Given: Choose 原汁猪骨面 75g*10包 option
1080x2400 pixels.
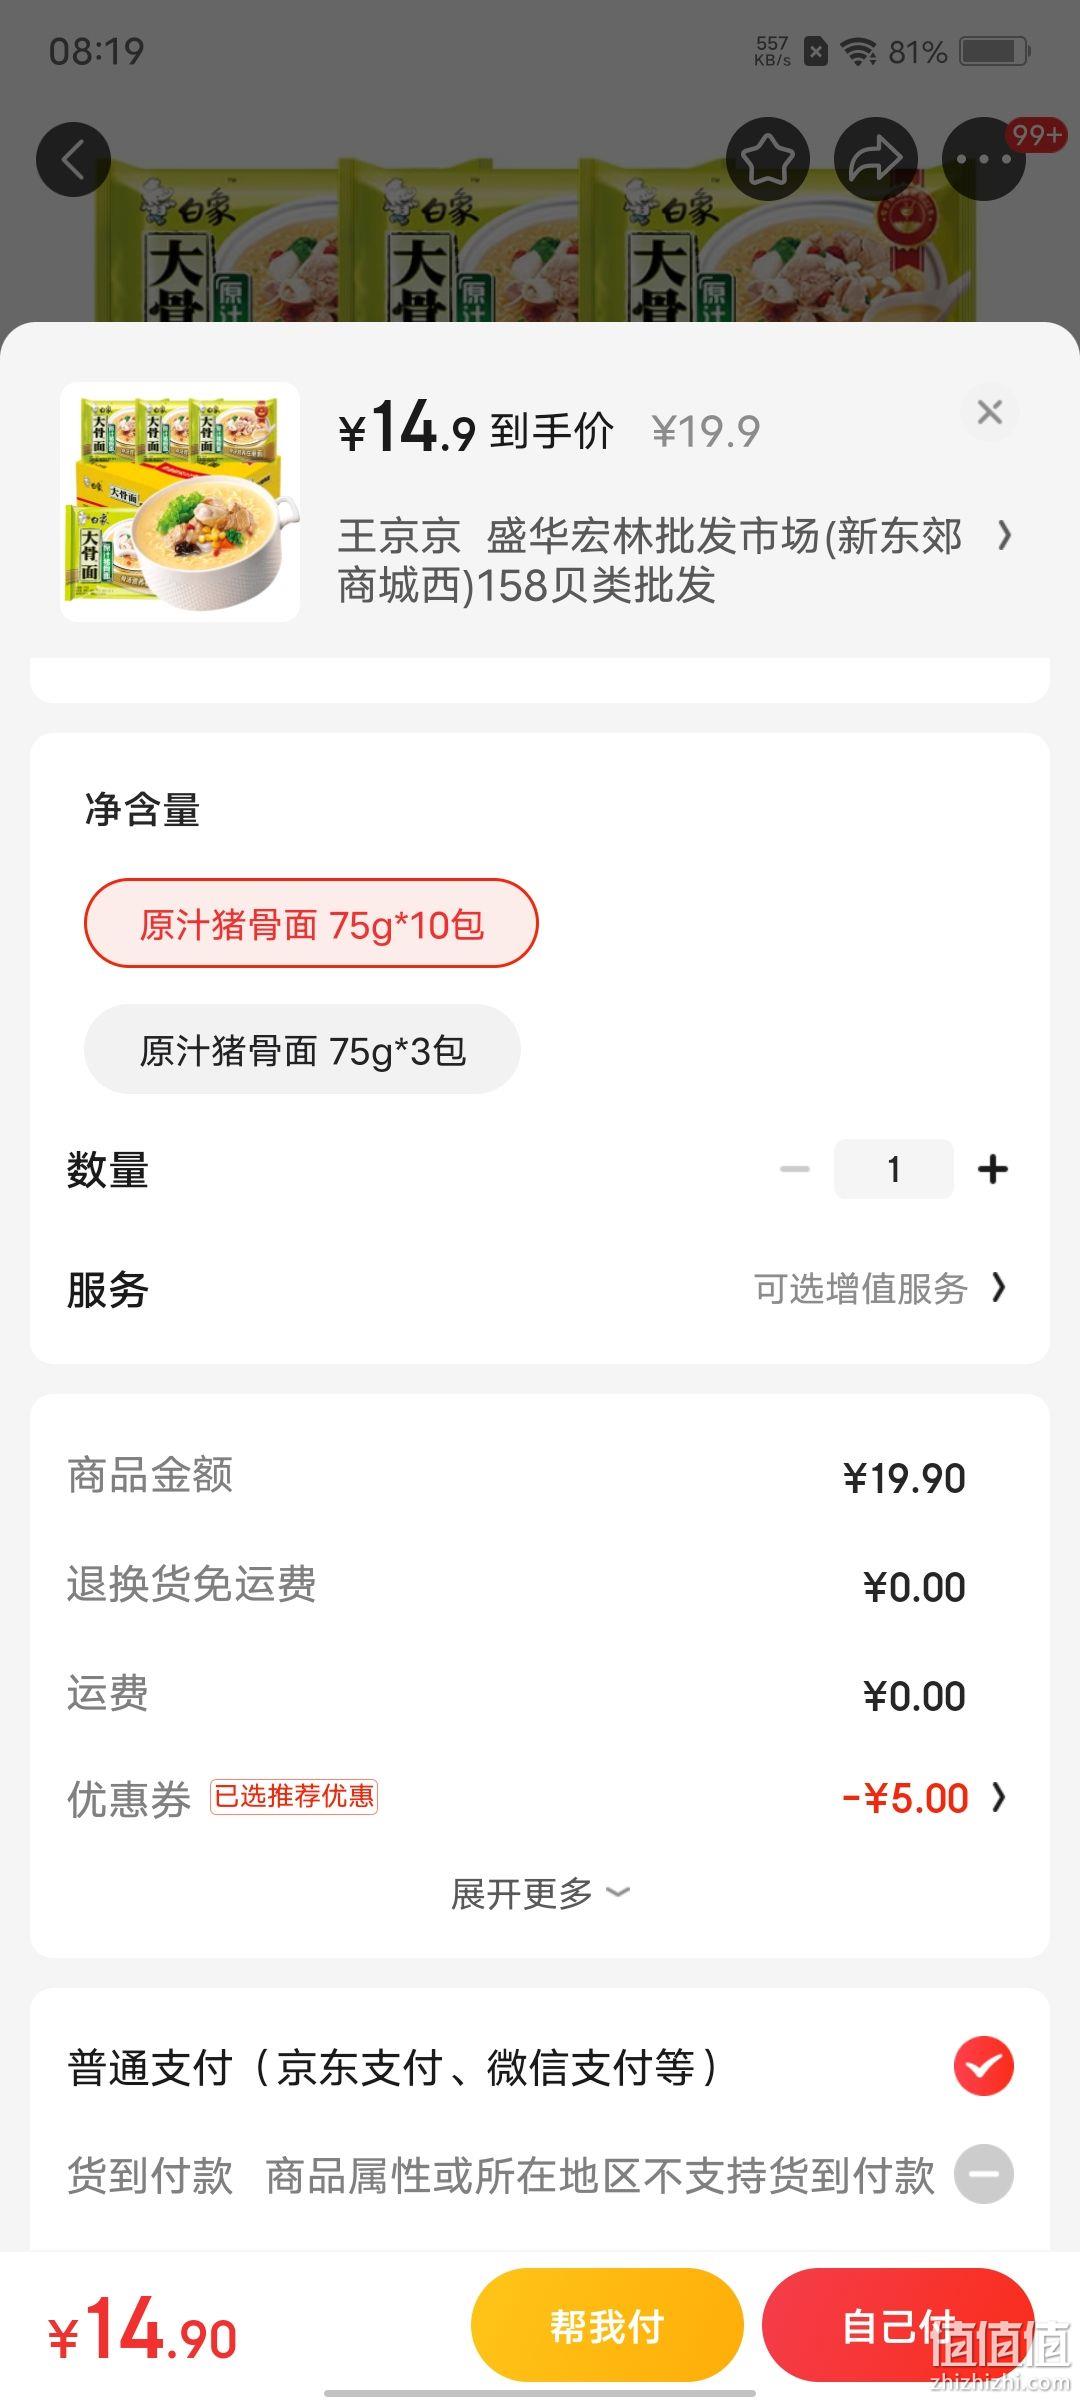Looking at the screenshot, I should (311, 923).
